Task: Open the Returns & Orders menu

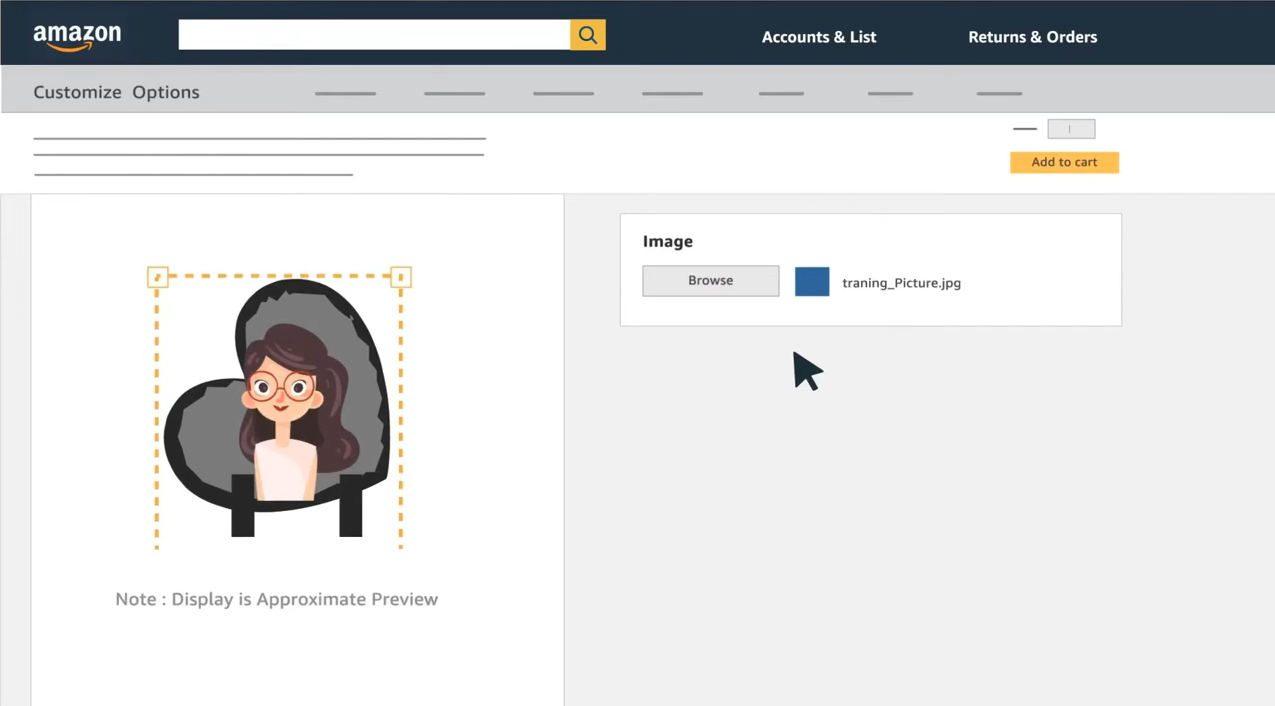Action: 1032,37
